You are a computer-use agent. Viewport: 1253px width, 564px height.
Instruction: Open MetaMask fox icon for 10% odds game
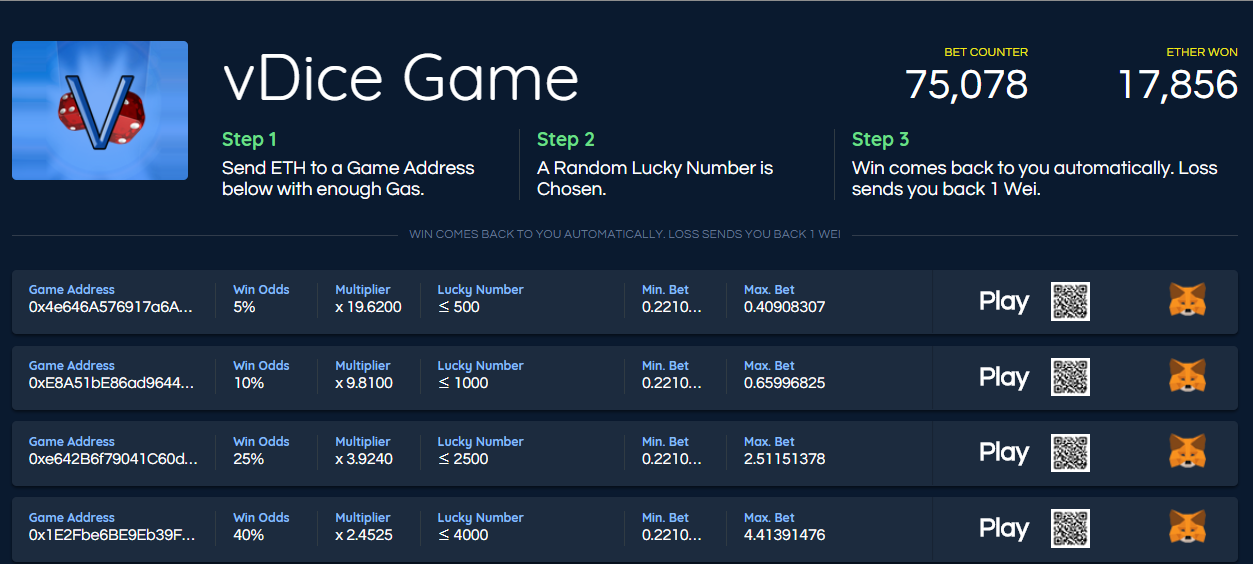pos(1188,377)
